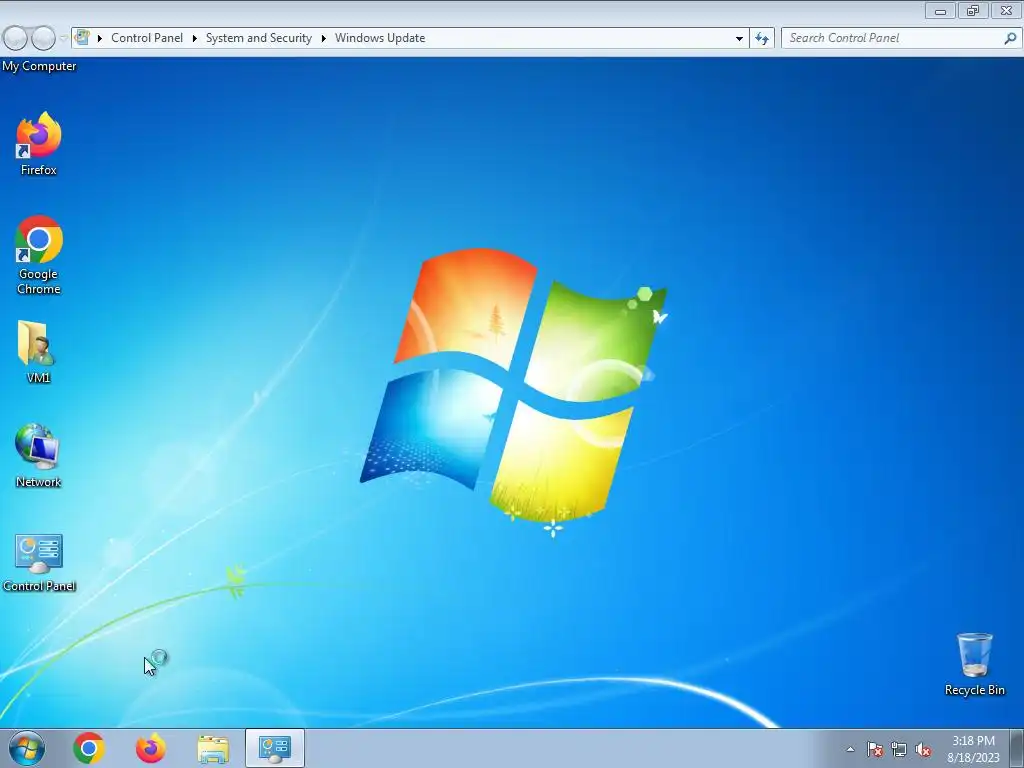Click the Show desktop strip
Image resolution: width=1024 pixels, height=768 pixels.
(x=1017, y=748)
